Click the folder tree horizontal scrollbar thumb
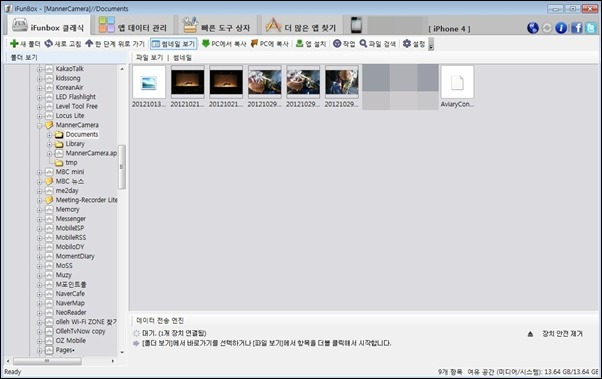Viewport: 602px width, 379px height. point(47,361)
